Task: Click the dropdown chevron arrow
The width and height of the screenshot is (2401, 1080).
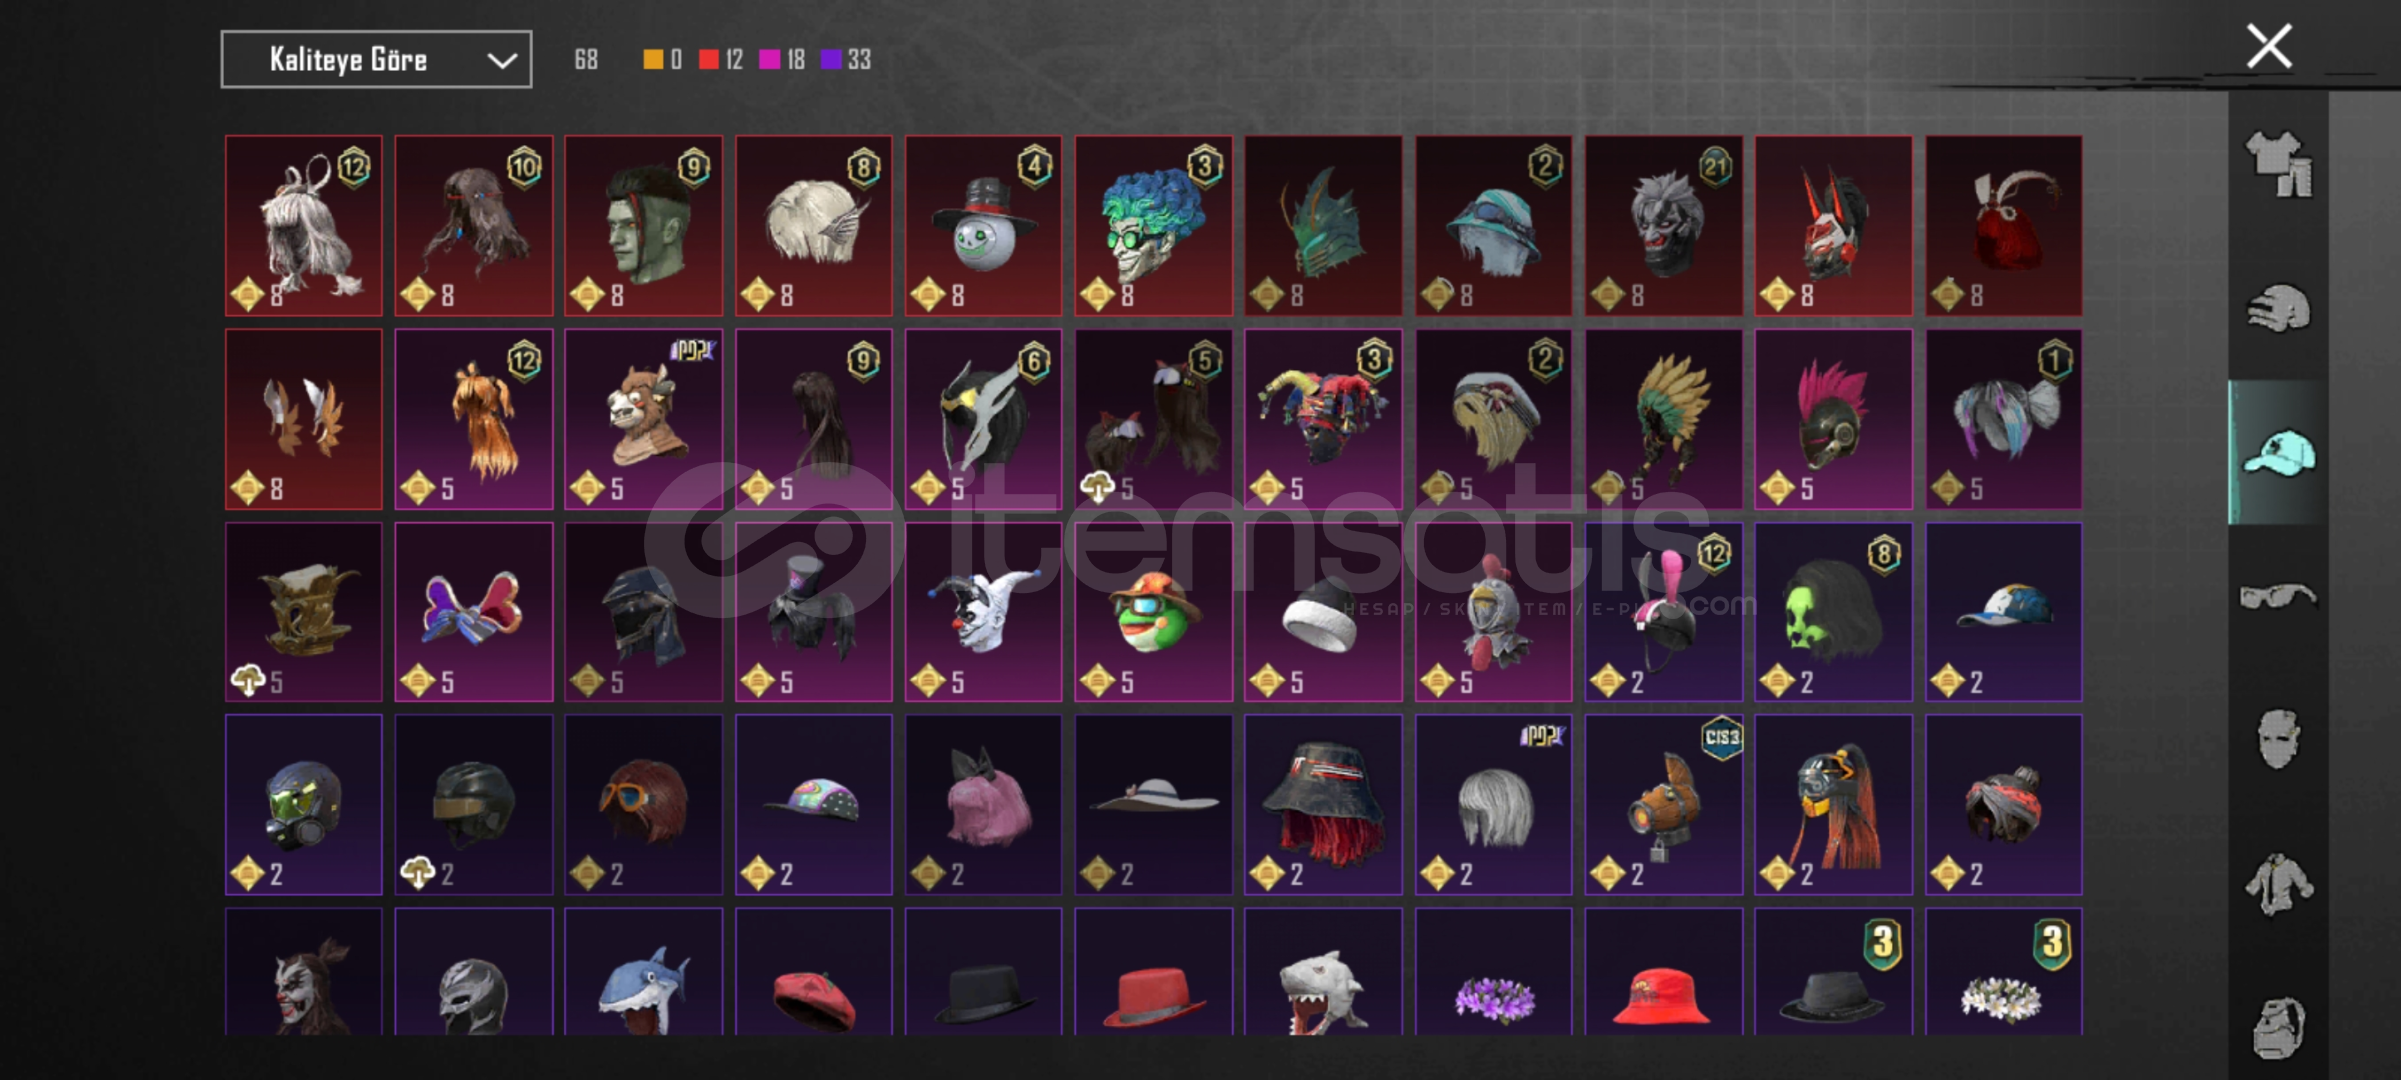Action: (501, 61)
